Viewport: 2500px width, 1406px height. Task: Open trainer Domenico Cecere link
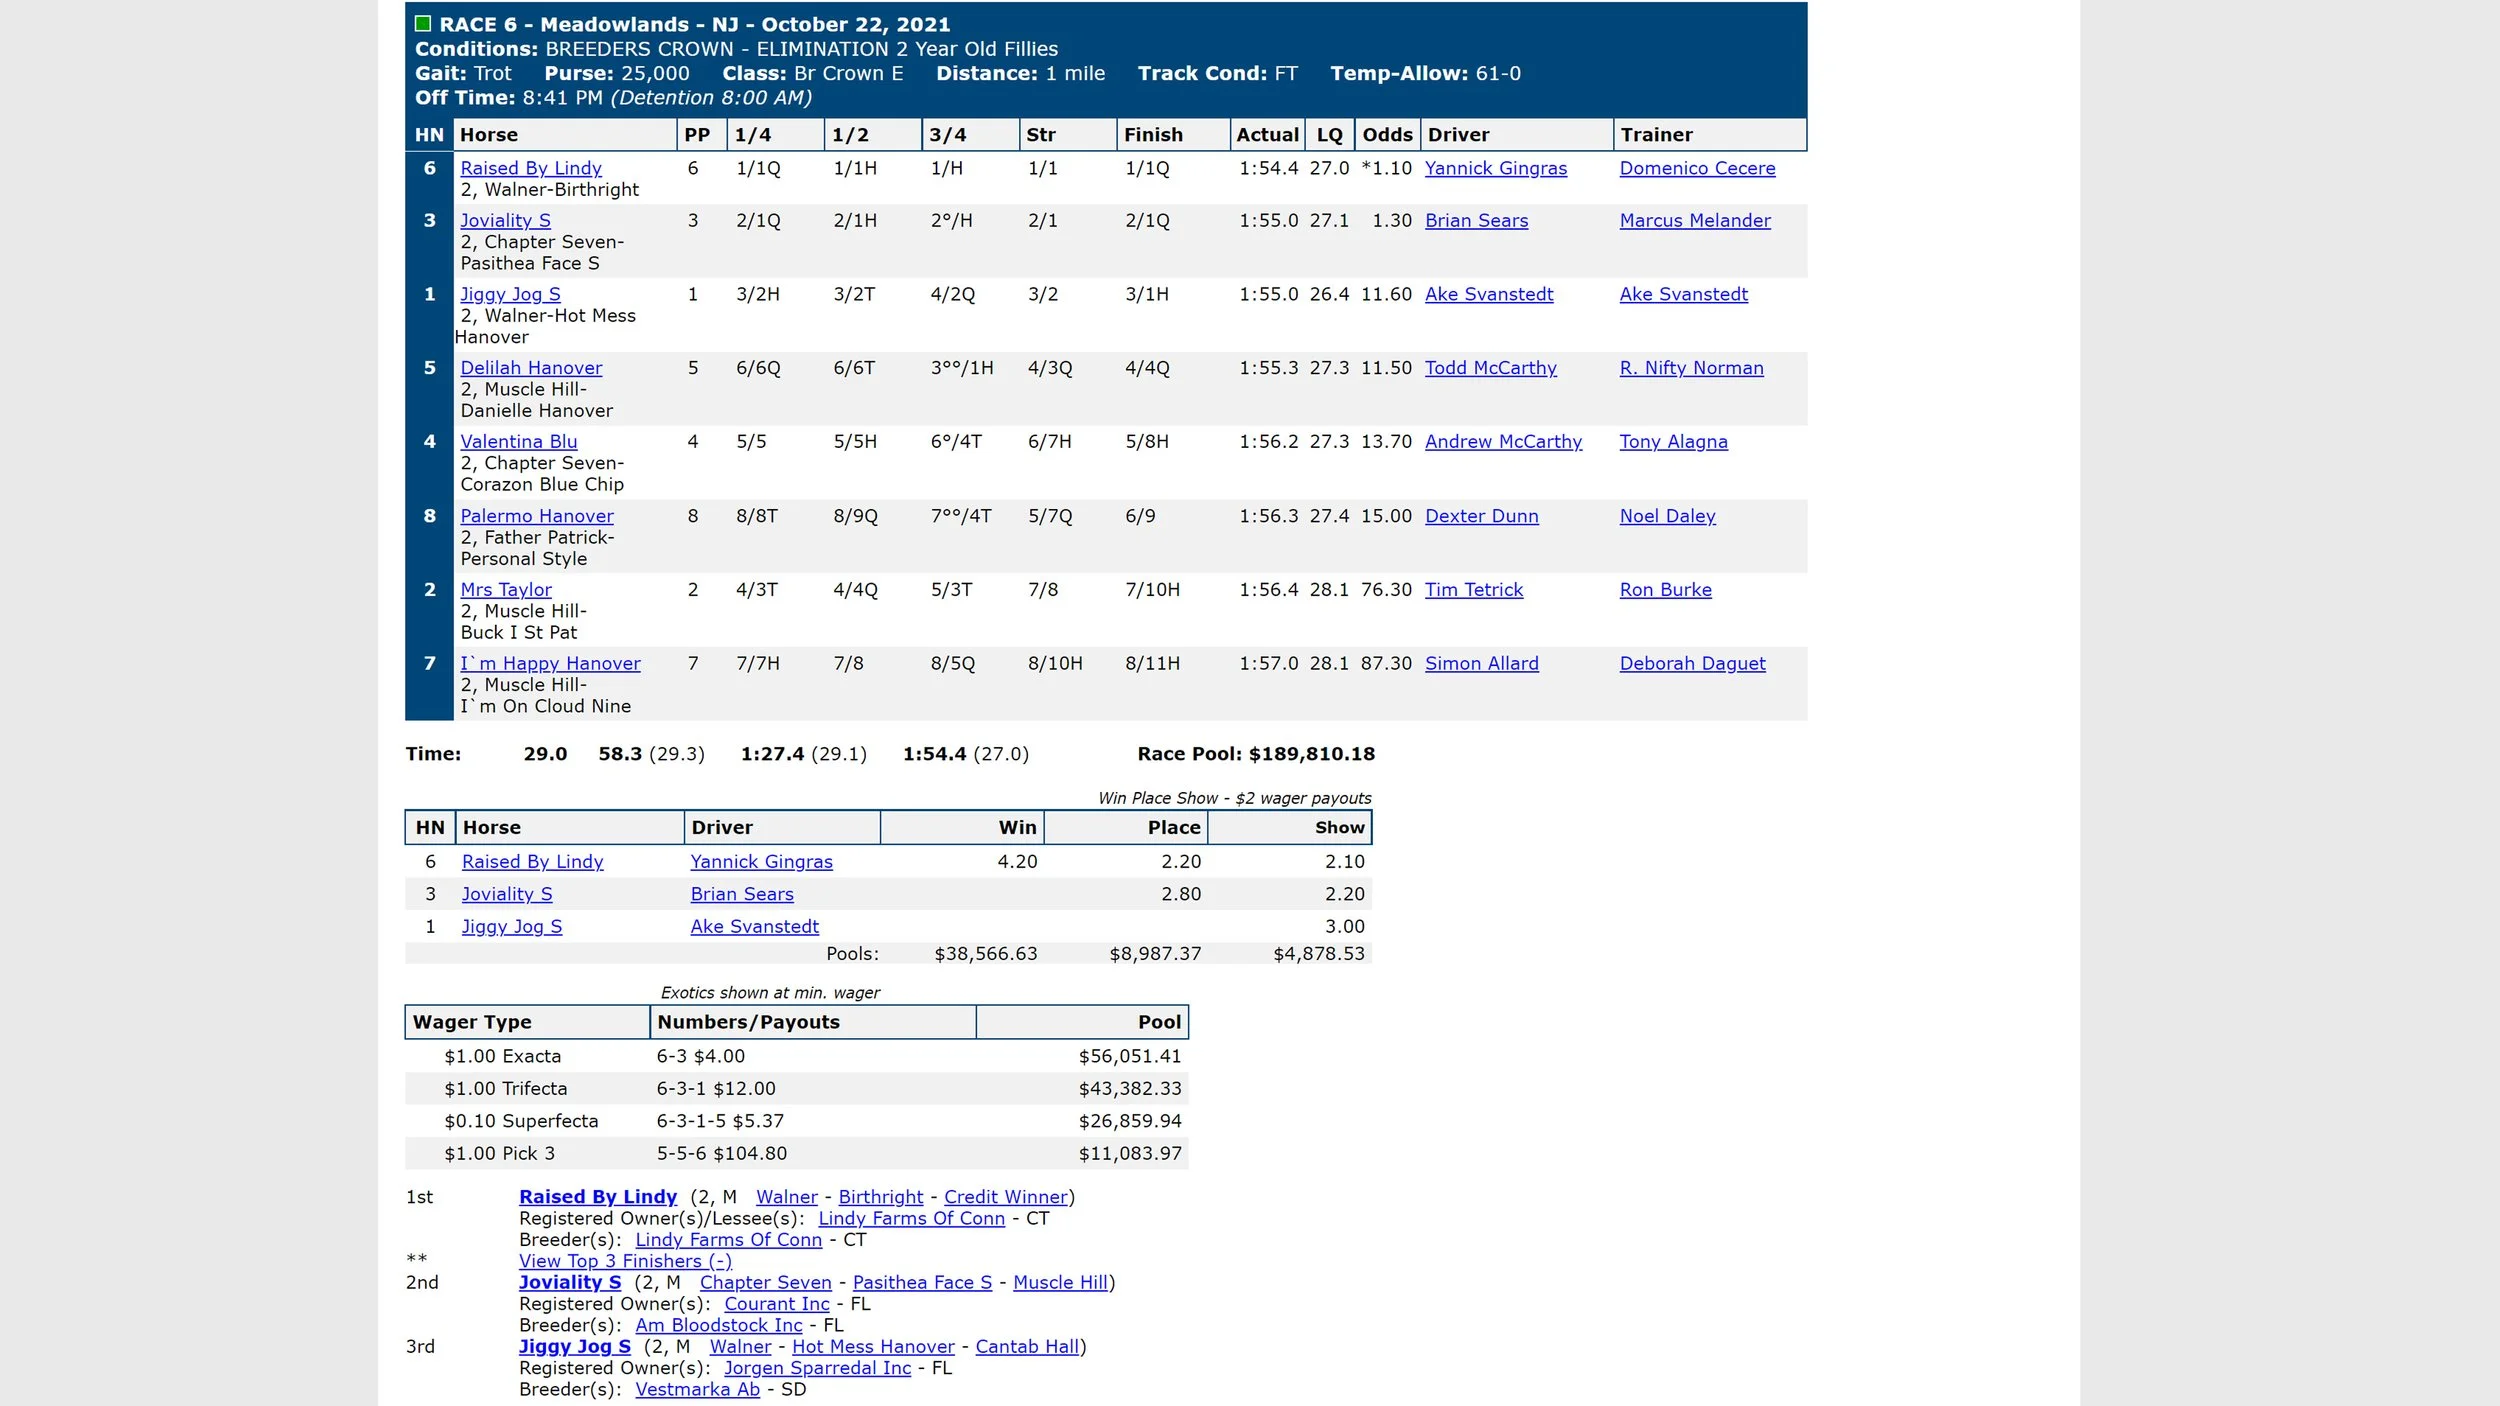pos(1698,168)
